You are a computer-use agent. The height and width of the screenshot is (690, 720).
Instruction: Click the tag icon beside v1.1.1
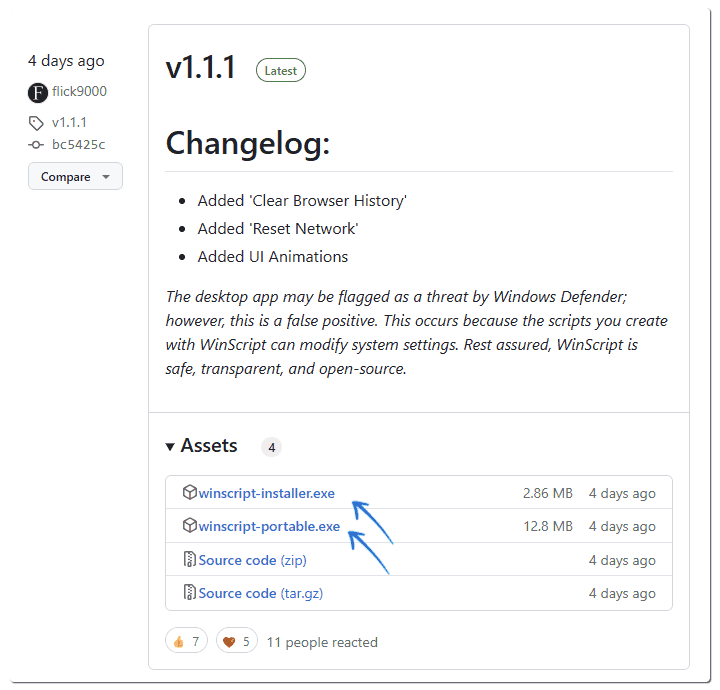coord(36,123)
